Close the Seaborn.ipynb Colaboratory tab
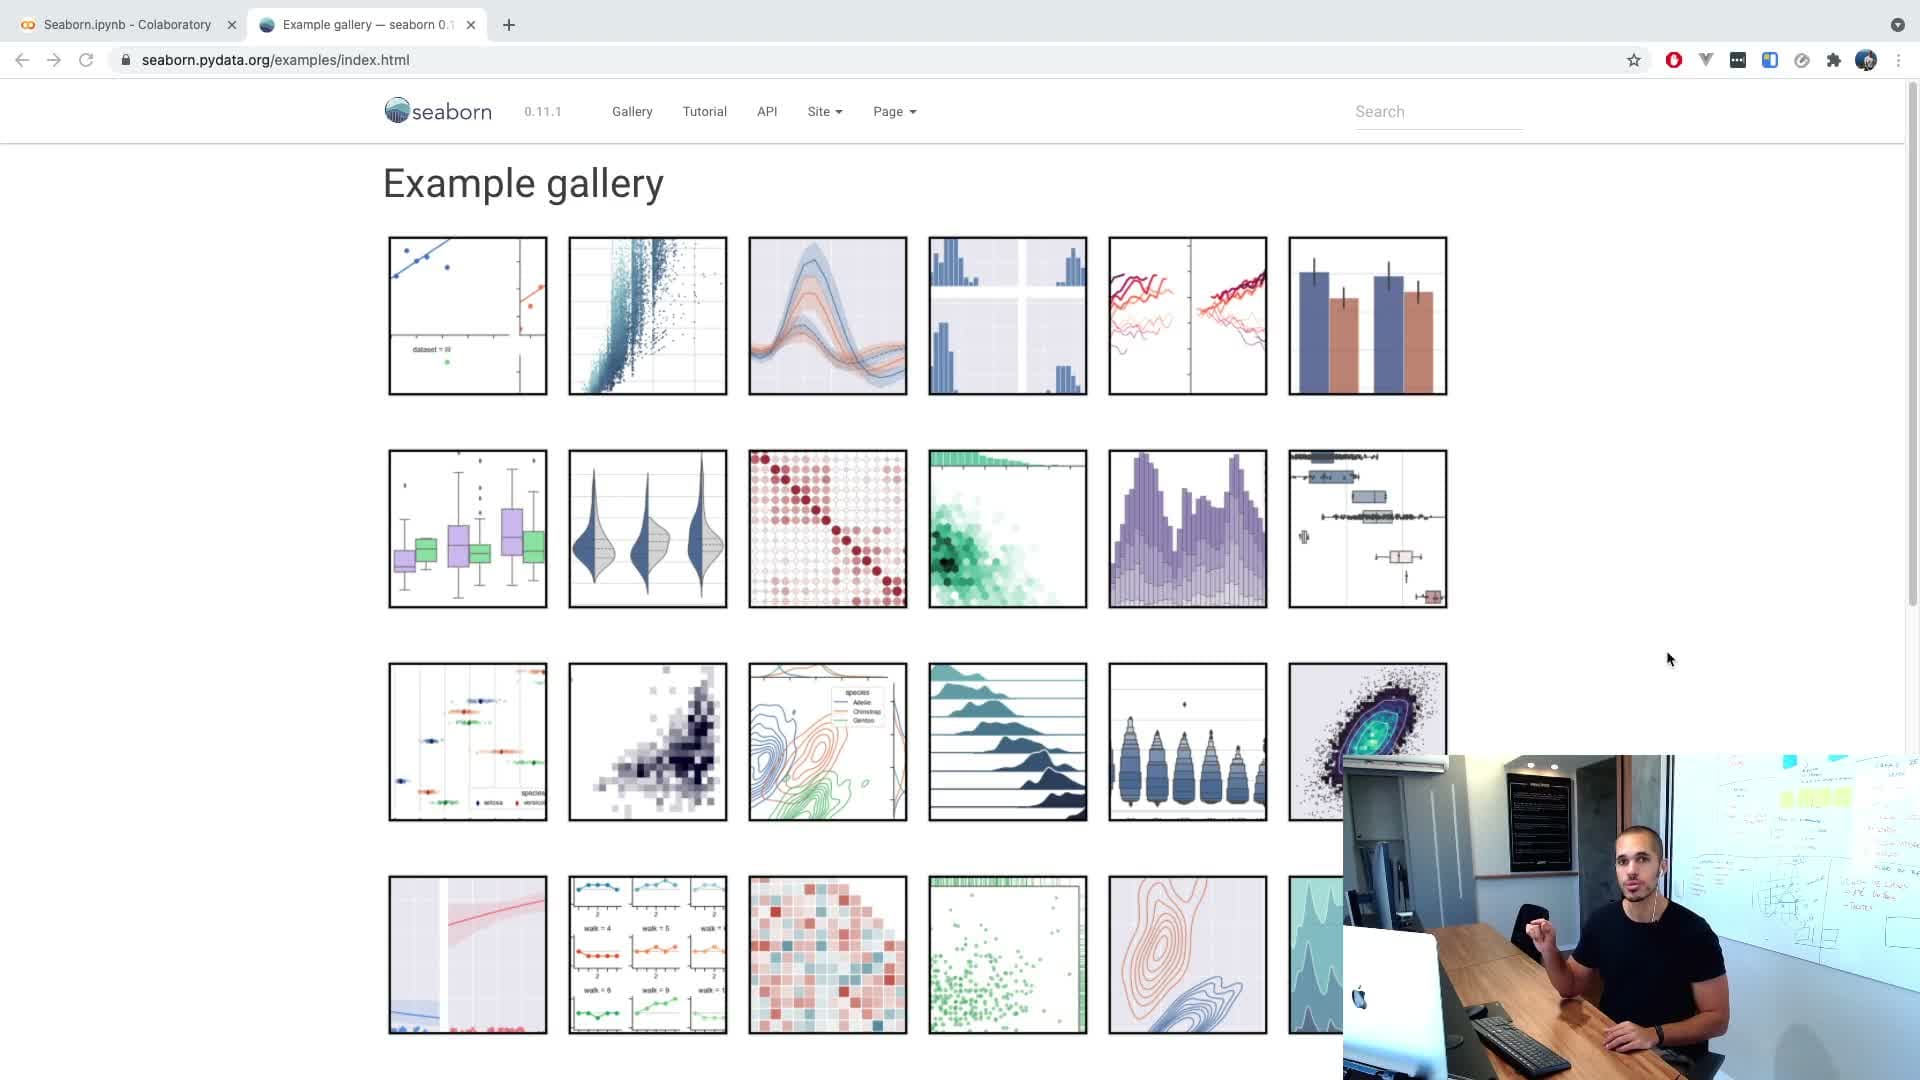Screen dimensions: 1920x1080 click(x=232, y=25)
